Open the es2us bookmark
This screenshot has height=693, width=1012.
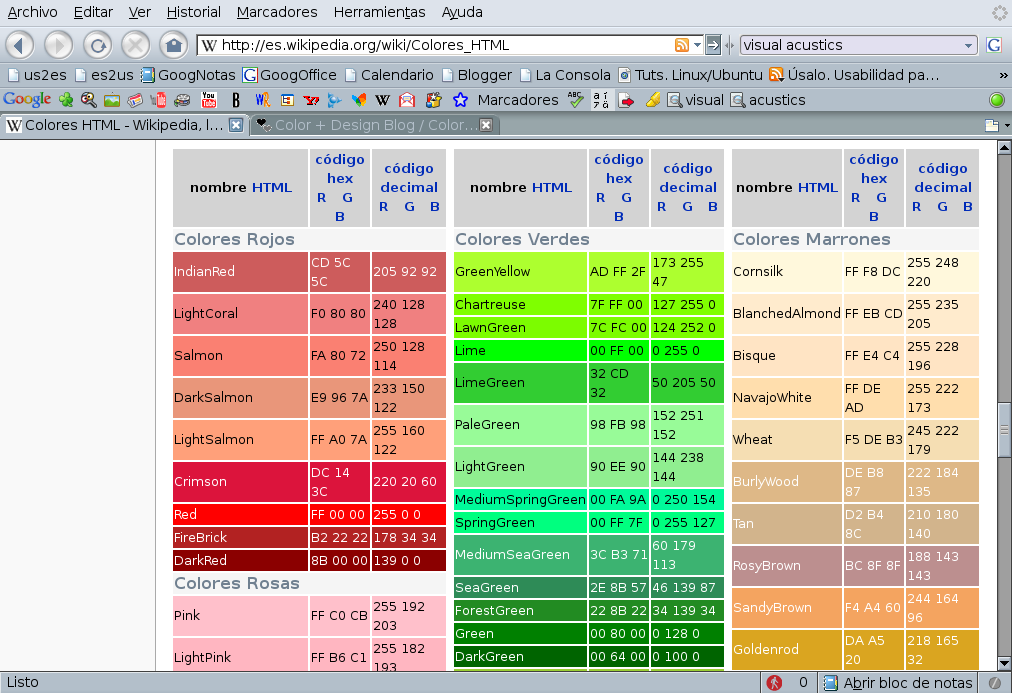(x=105, y=75)
